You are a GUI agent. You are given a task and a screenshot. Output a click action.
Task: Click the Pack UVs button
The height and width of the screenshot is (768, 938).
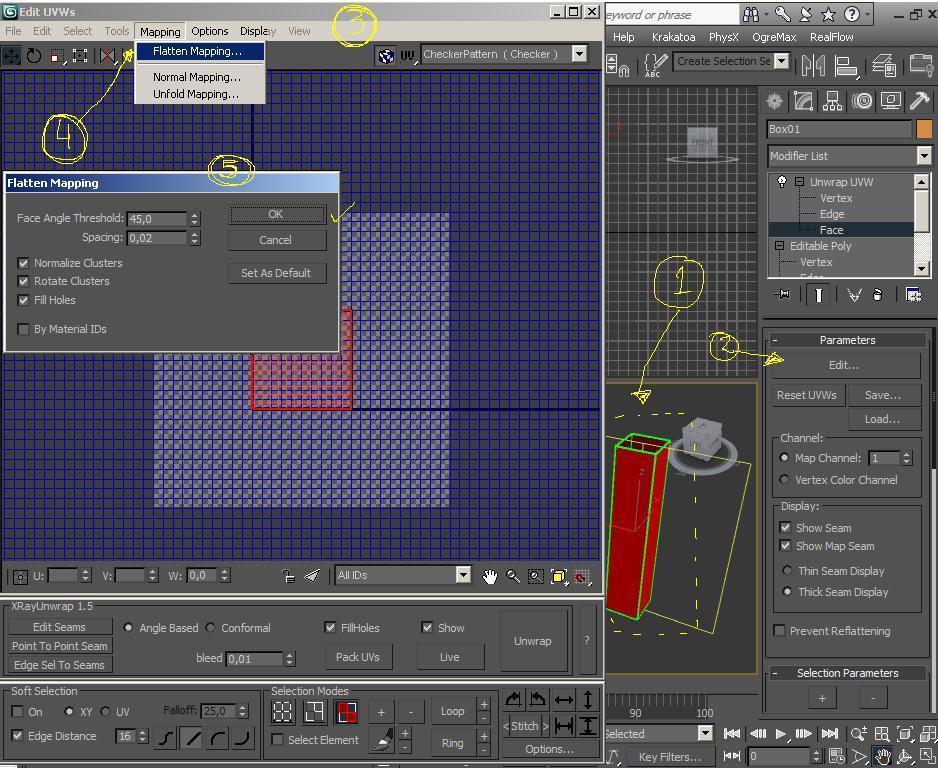(x=358, y=657)
